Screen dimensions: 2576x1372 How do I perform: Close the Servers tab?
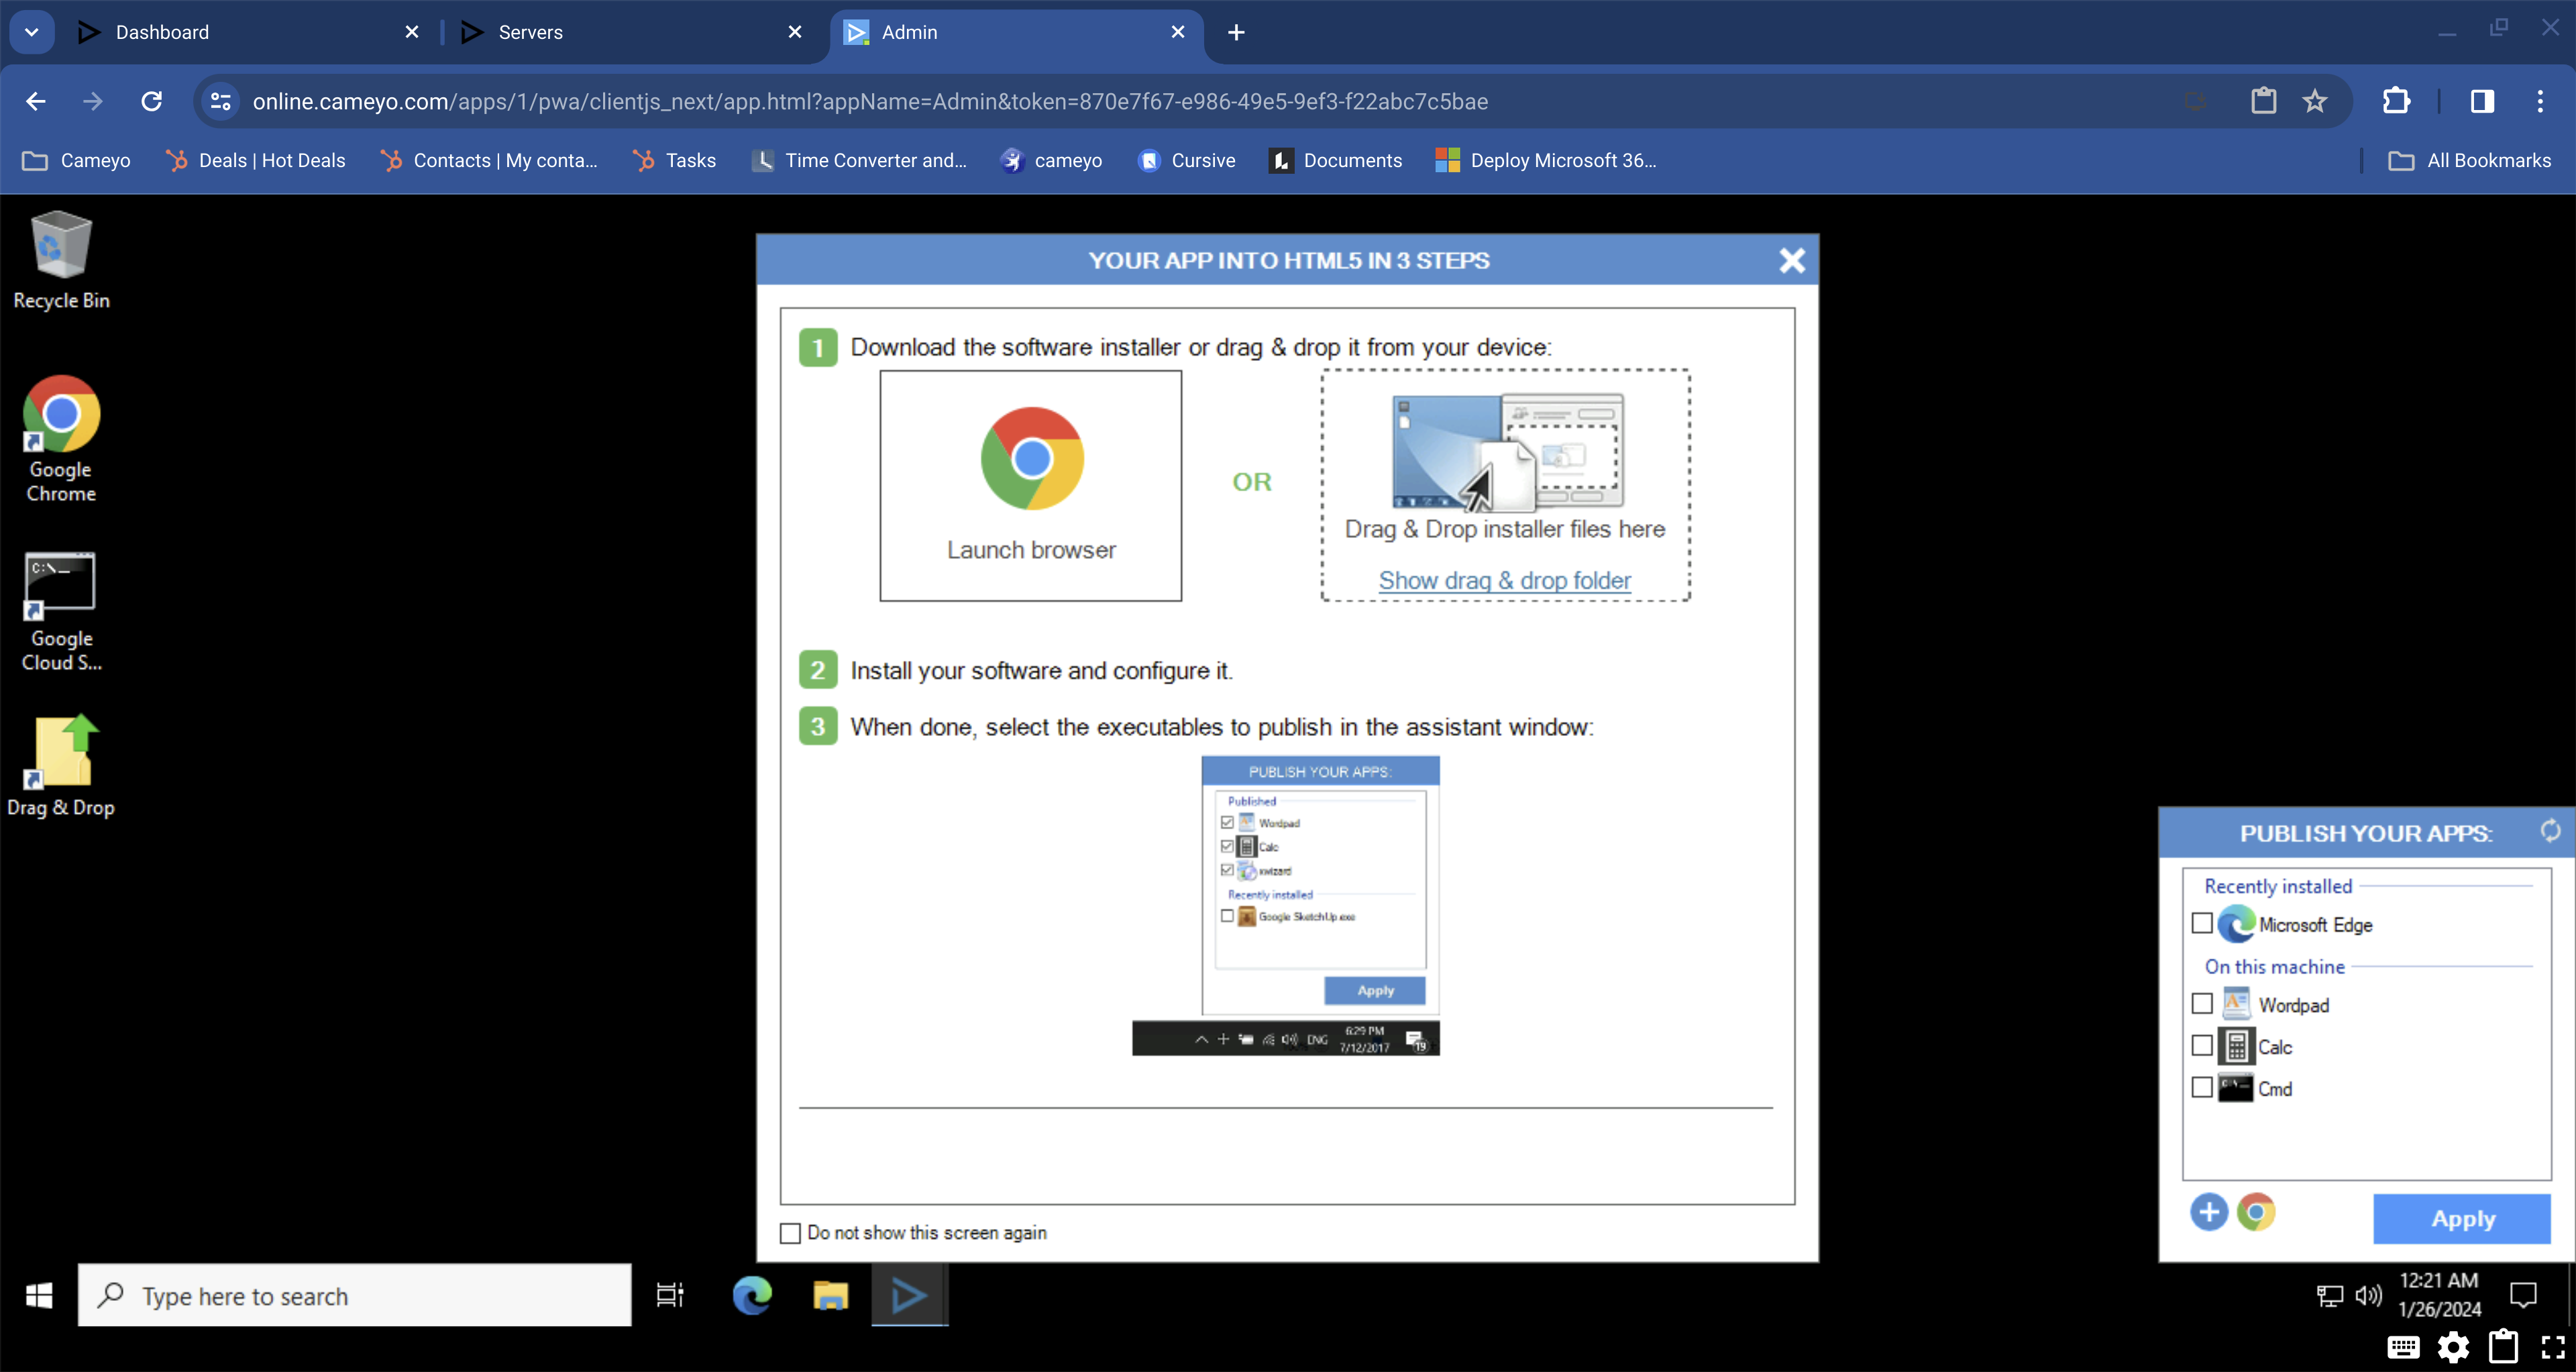coord(795,32)
